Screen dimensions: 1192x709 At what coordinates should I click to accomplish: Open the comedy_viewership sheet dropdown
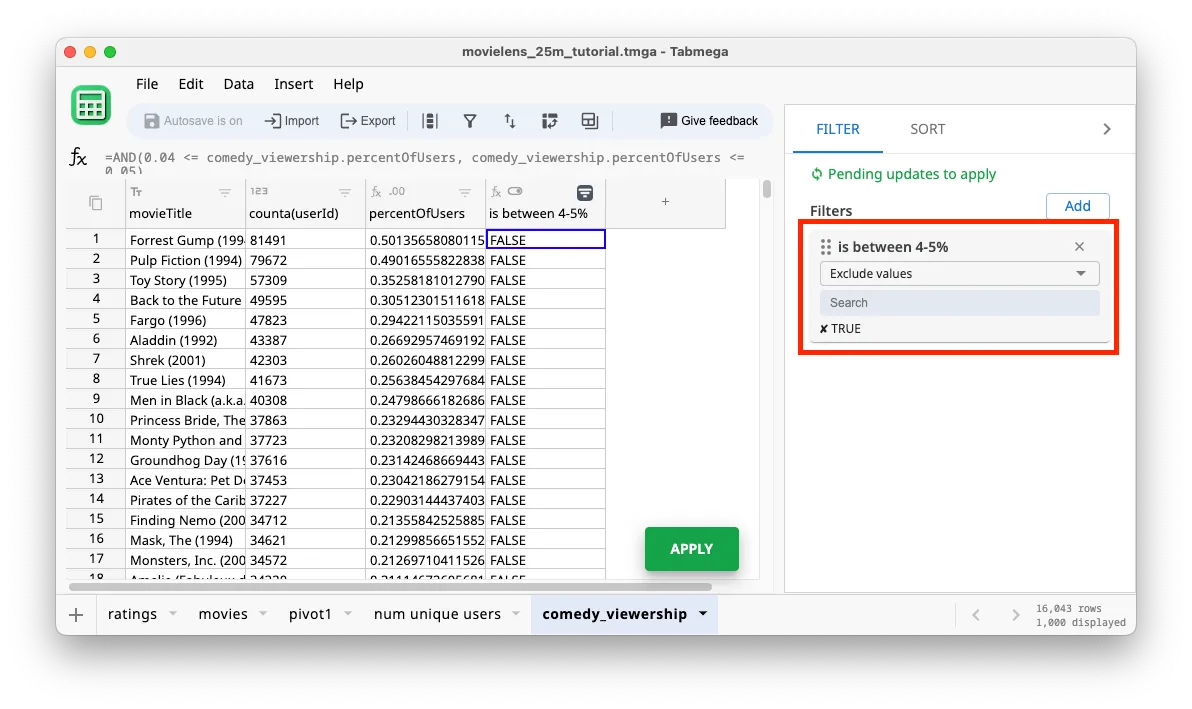point(703,614)
